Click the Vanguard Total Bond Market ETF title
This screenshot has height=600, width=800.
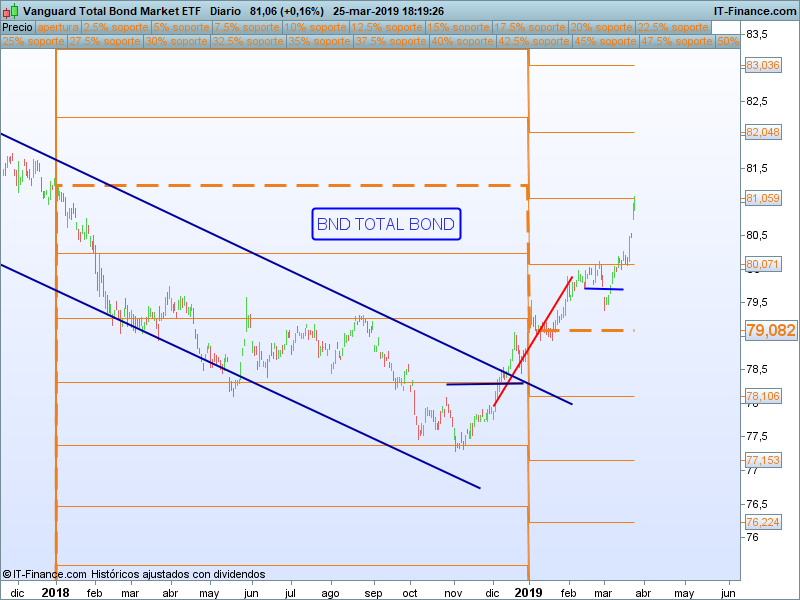pos(112,11)
